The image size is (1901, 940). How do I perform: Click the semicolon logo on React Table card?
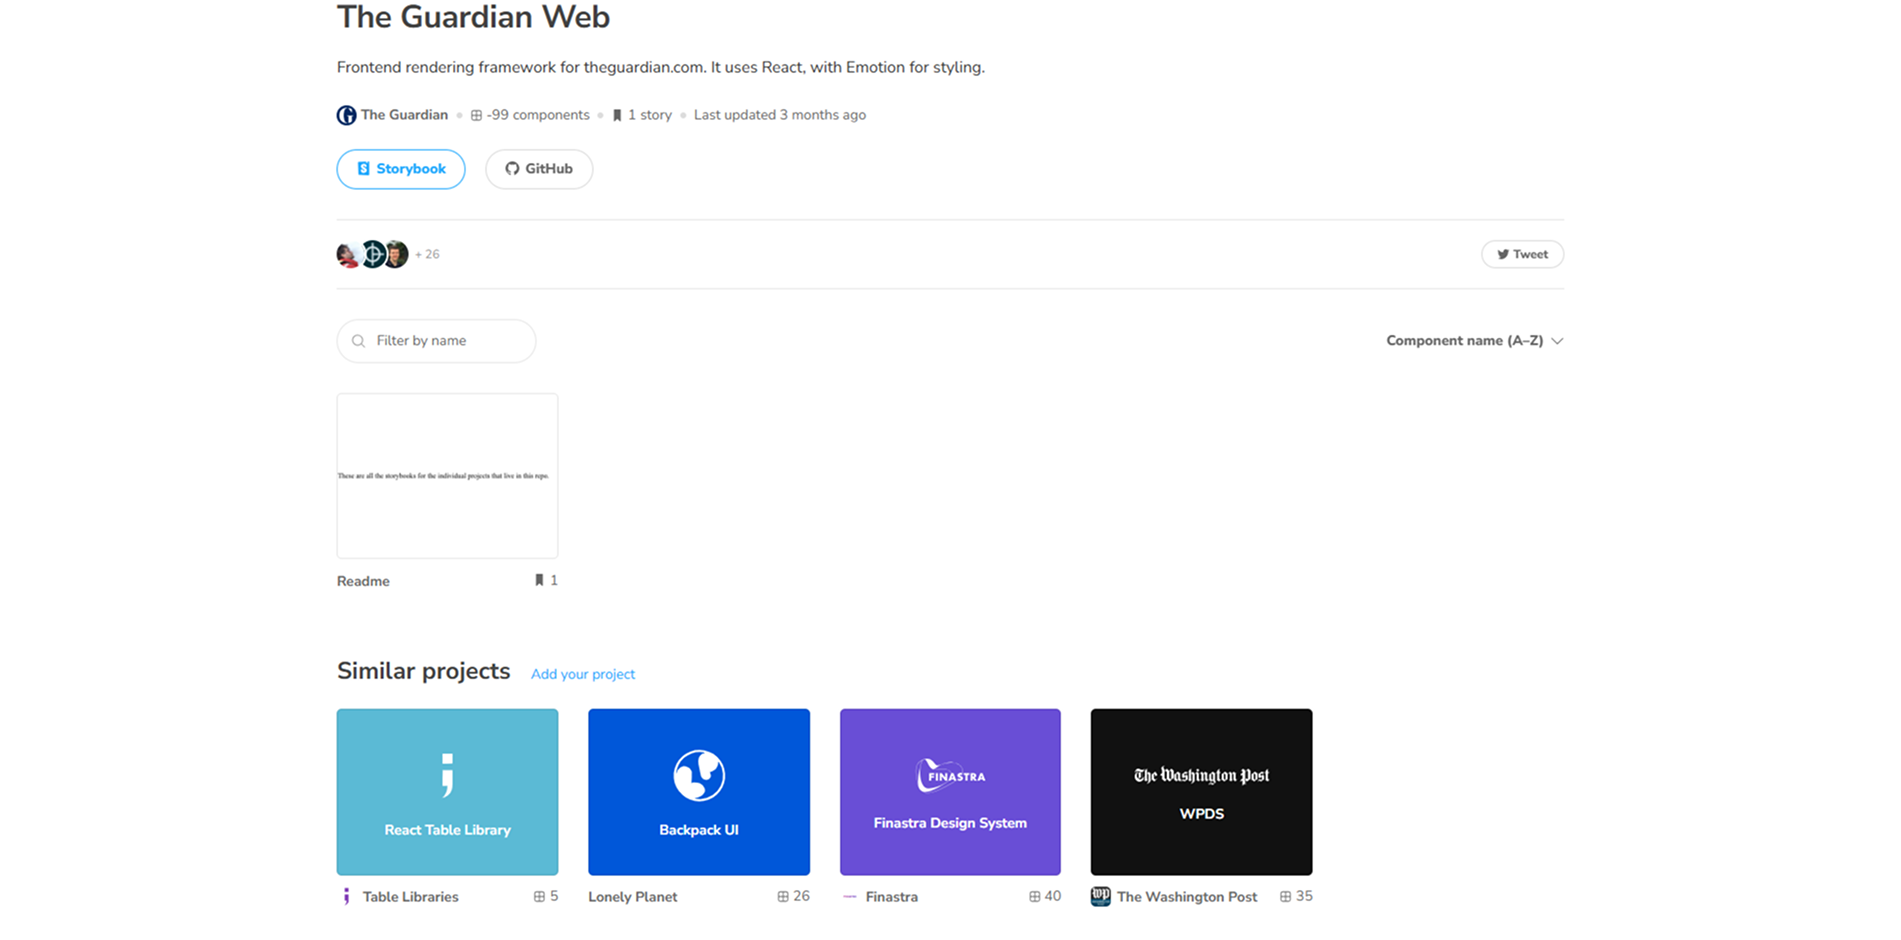point(447,775)
